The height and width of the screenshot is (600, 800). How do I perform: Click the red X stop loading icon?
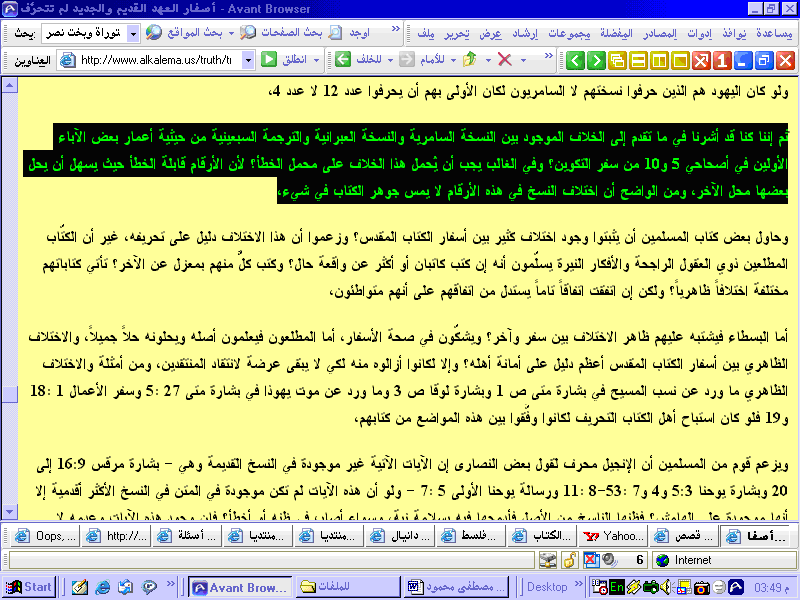[505, 60]
